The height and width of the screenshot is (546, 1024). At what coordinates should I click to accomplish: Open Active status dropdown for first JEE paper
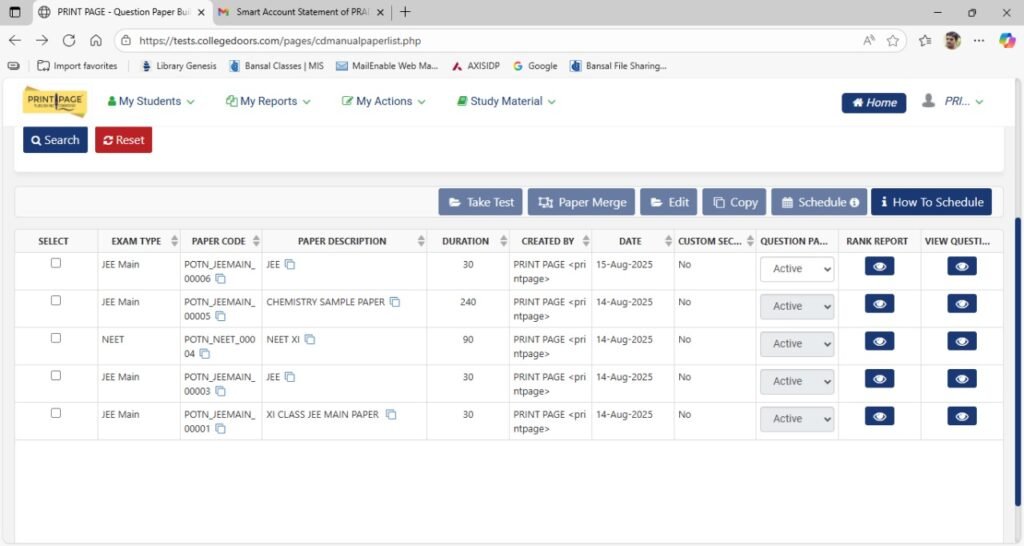coord(797,269)
